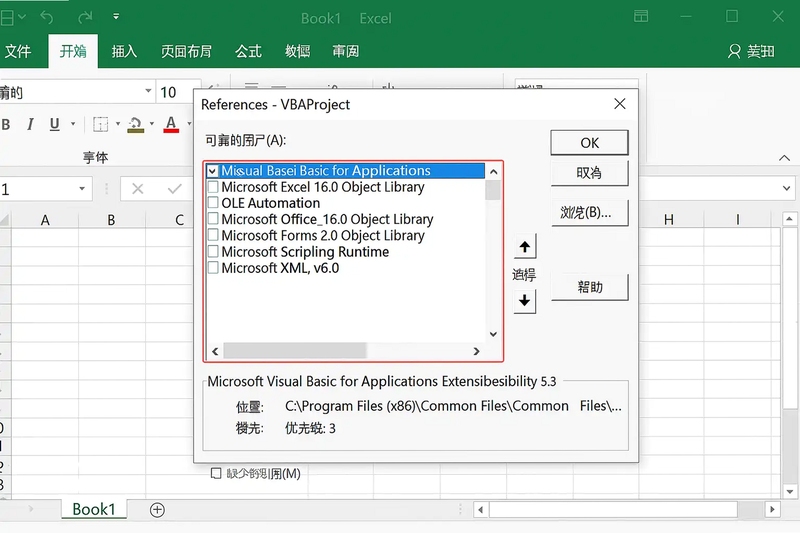800x533 pixels.
Task: Add a new sheet with plus icon
Action: pyautogui.click(x=157, y=510)
